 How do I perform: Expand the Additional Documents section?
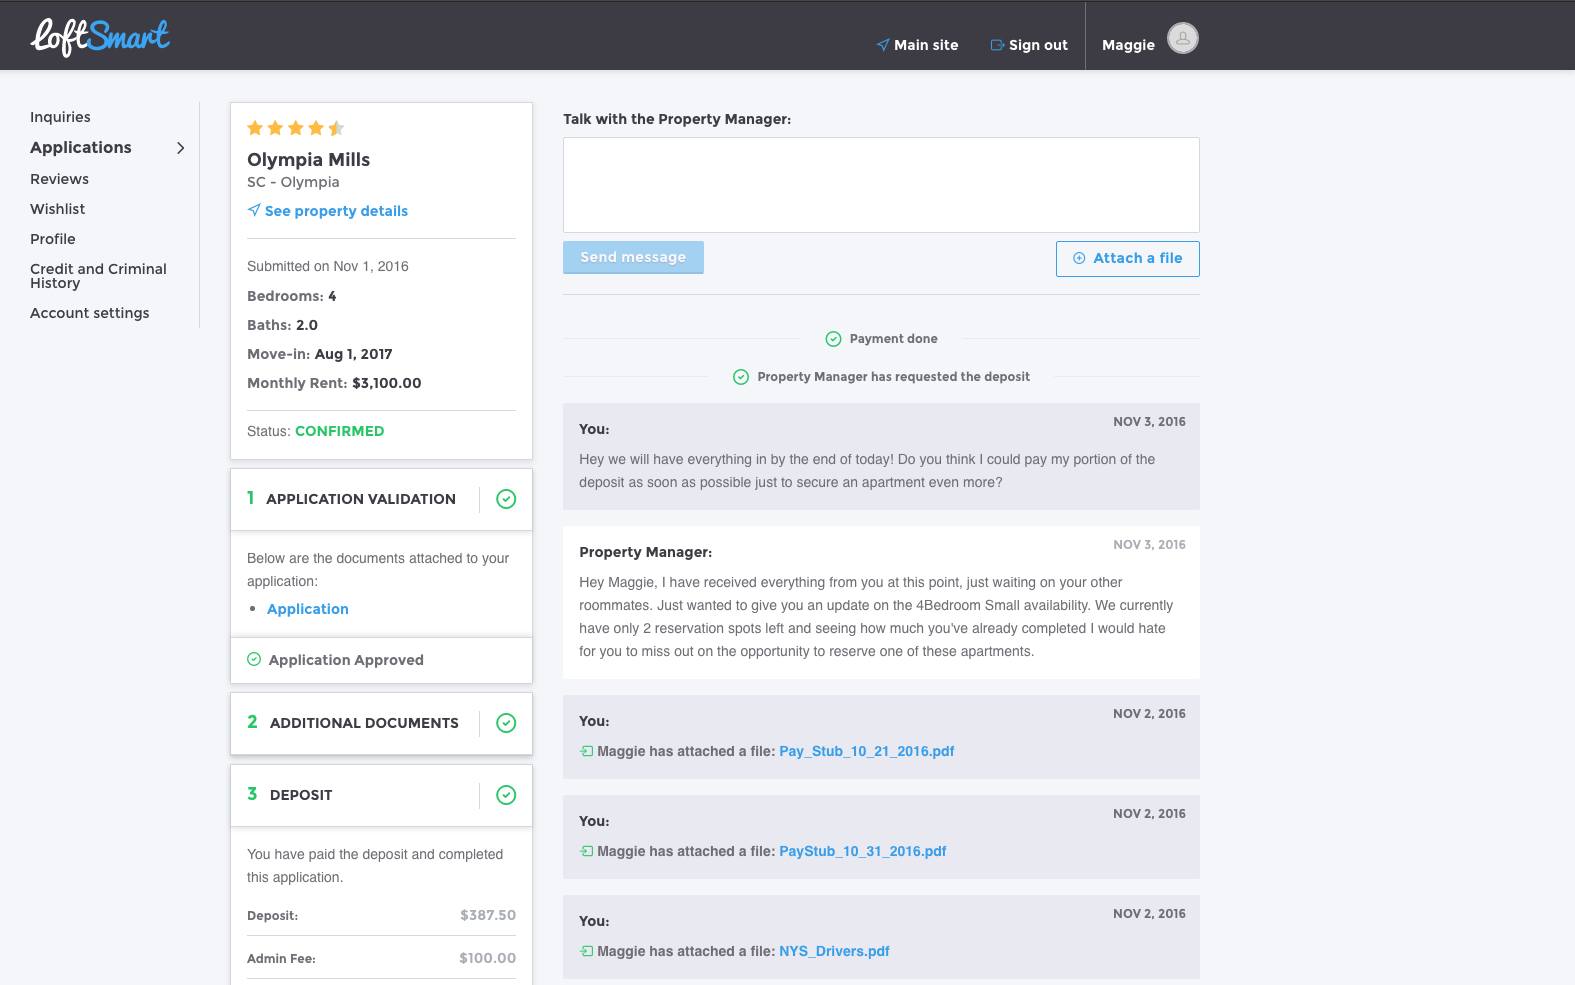click(x=364, y=723)
